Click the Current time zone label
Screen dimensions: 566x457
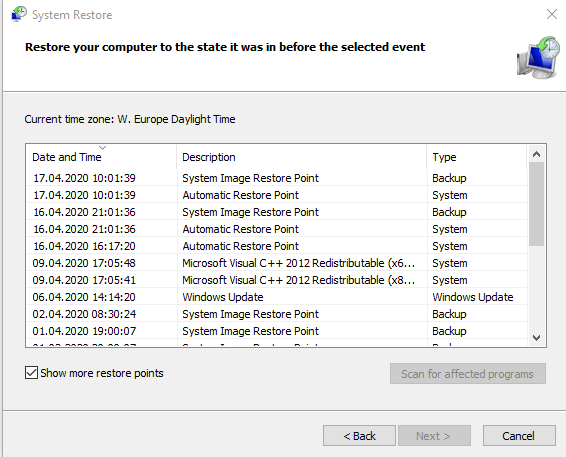click(130, 119)
